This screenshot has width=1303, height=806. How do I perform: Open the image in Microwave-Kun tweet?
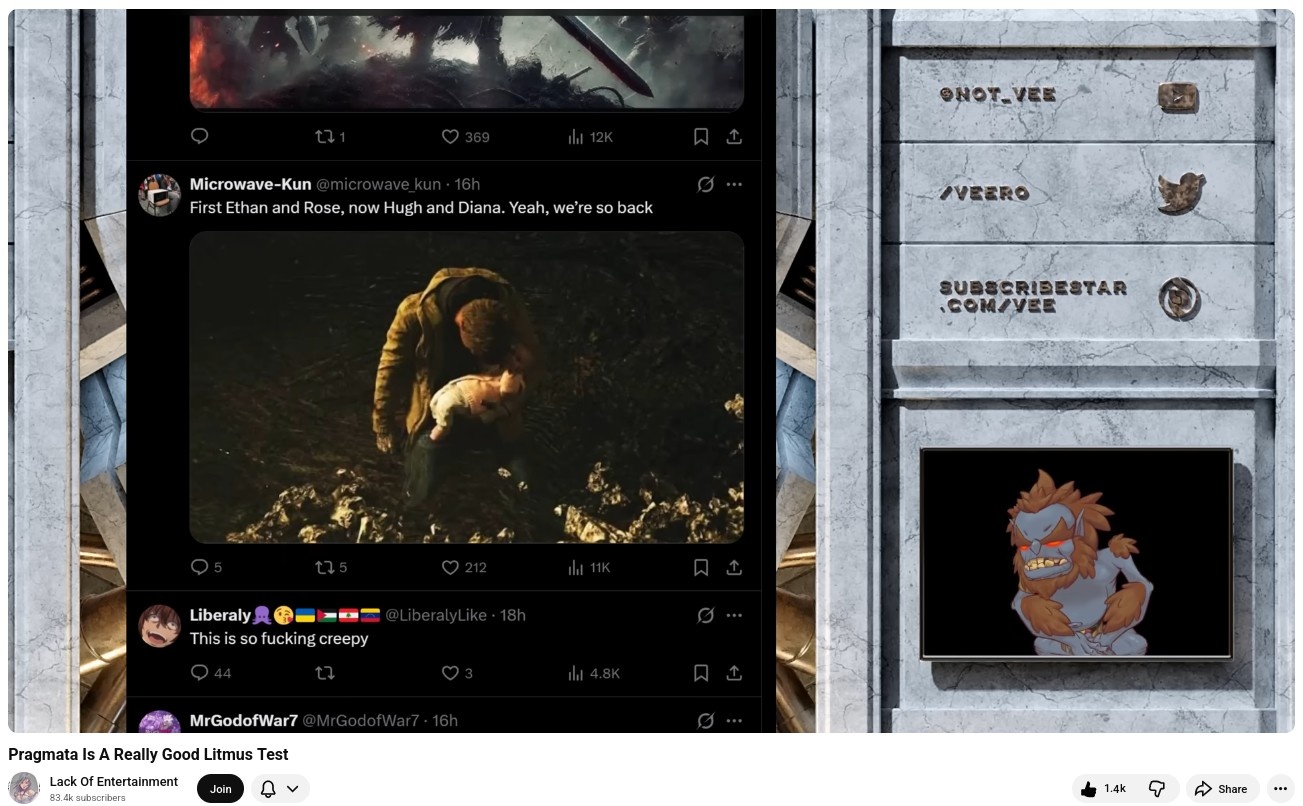[467, 387]
